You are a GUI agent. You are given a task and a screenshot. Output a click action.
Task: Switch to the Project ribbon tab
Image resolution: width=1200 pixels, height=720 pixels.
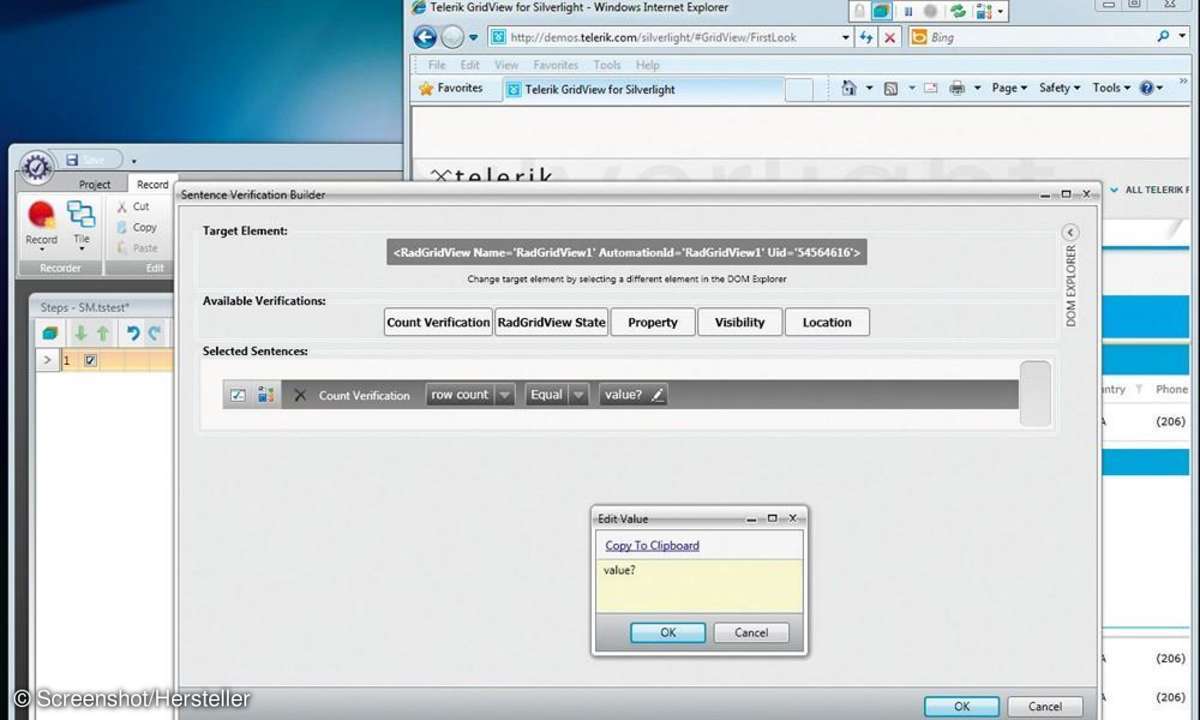(x=95, y=184)
